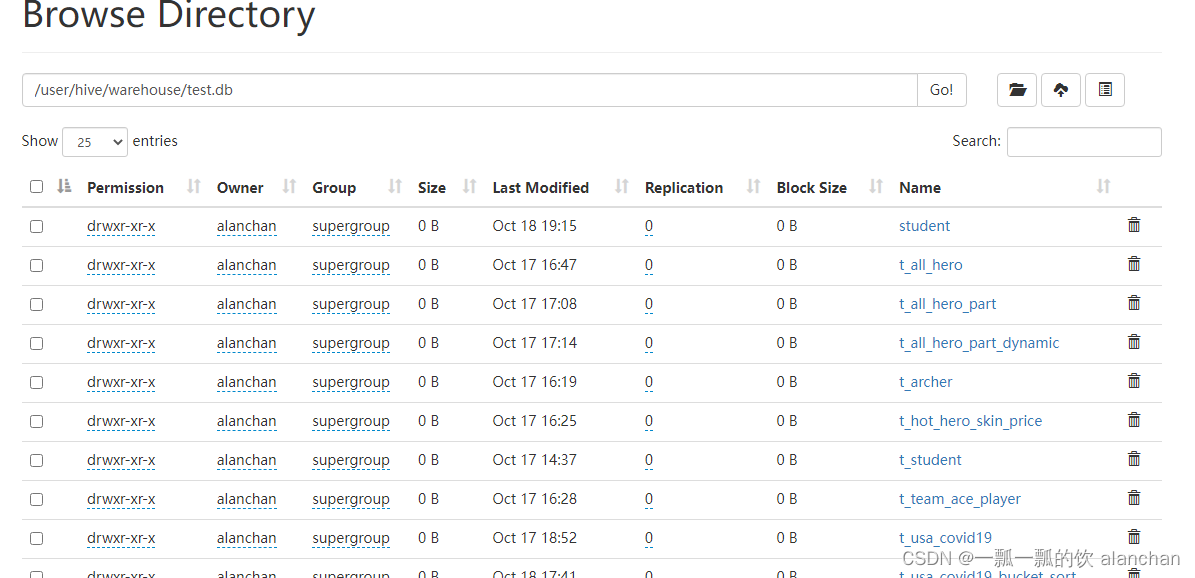Check the t_usa_covid19 row checkbox
This screenshot has height=578, width=1195.
pyautogui.click(x=37, y=538)
